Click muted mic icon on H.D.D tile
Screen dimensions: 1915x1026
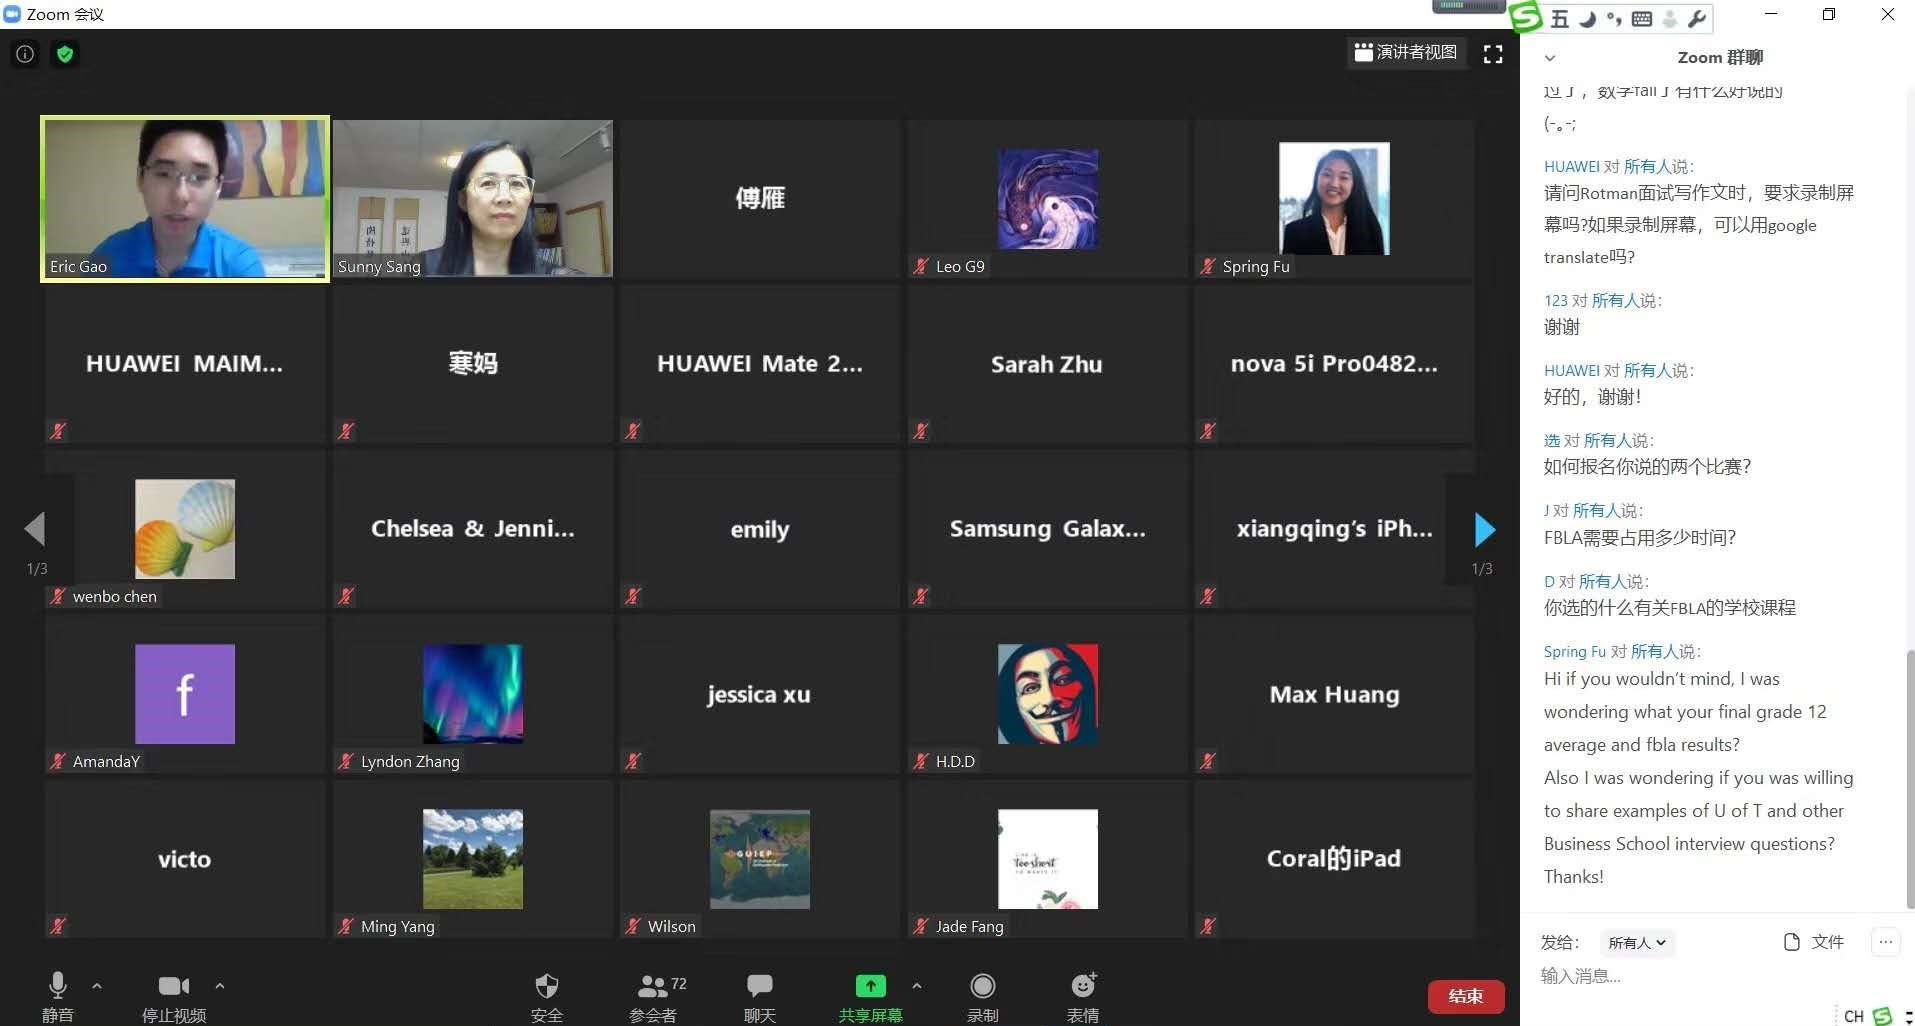[921, 761]
